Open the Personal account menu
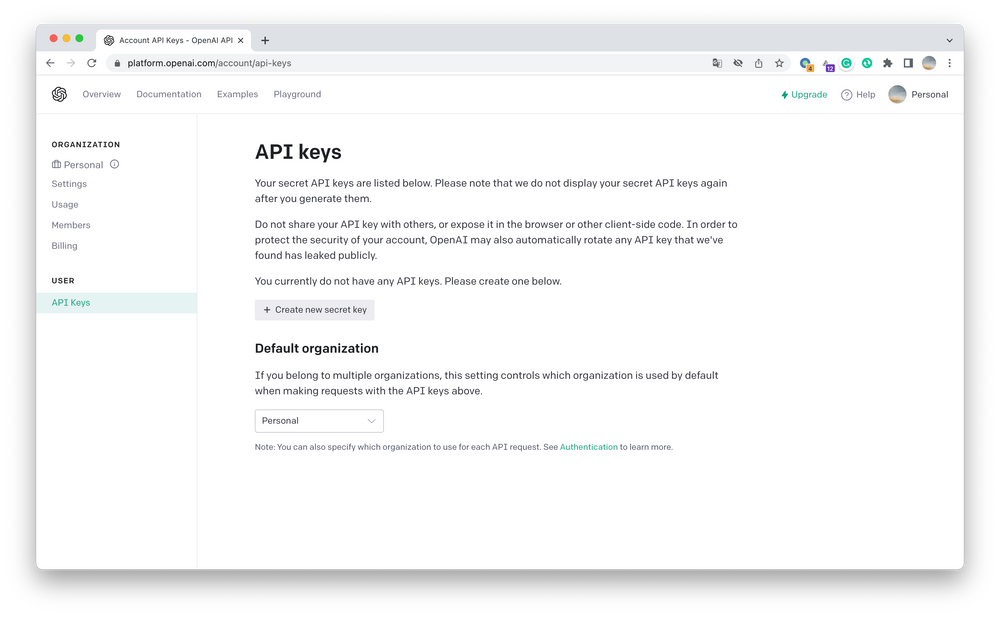Image resolution: width=1000 pixels, height=617 pixels. [918, 95]
